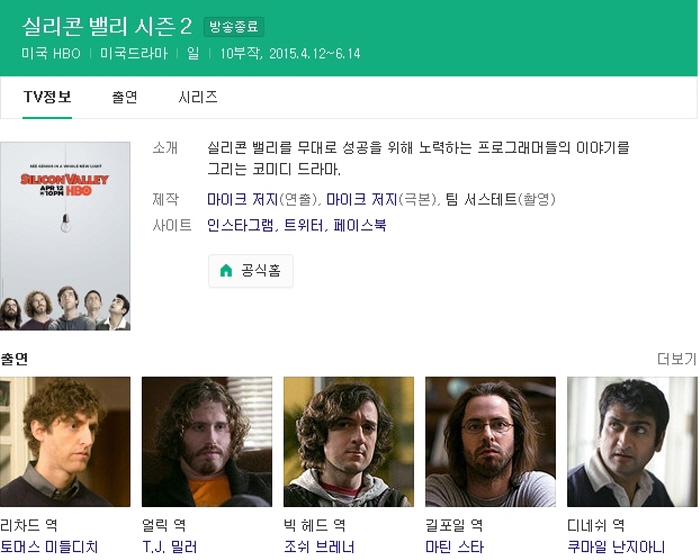Open T.J. 밀러 actor photo

tap(207, 441)
